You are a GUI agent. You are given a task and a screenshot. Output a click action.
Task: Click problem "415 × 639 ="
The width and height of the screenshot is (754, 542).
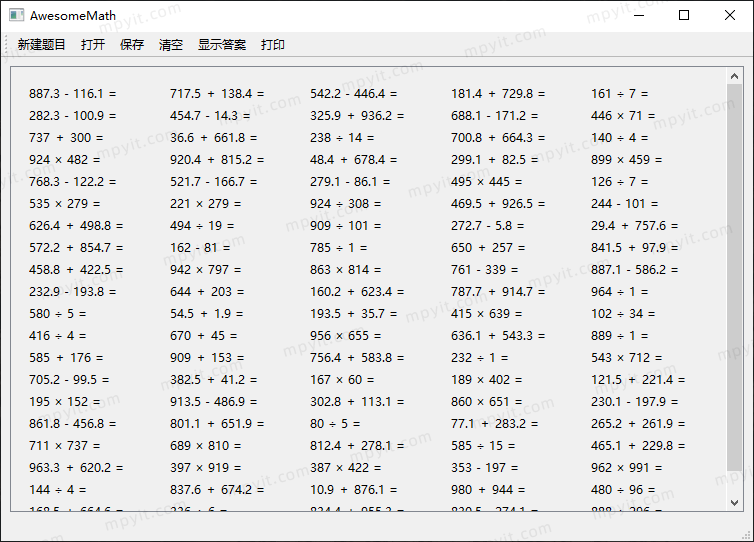pyautogui.click(x=486, y=314)
